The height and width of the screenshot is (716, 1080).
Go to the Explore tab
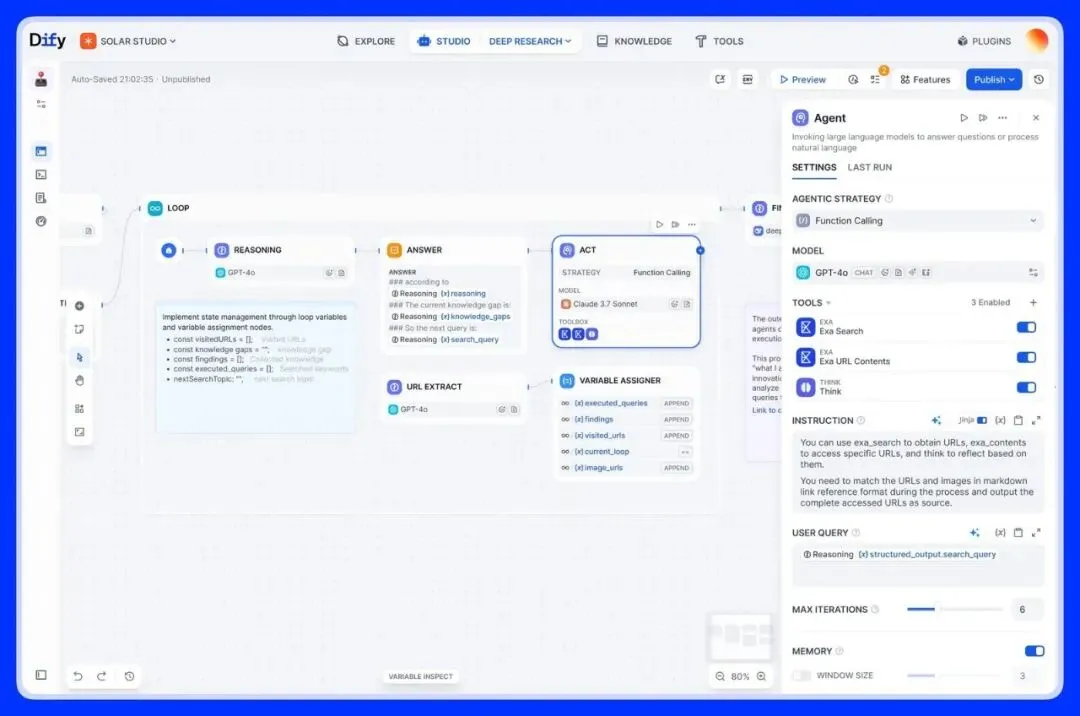point(366,41)
